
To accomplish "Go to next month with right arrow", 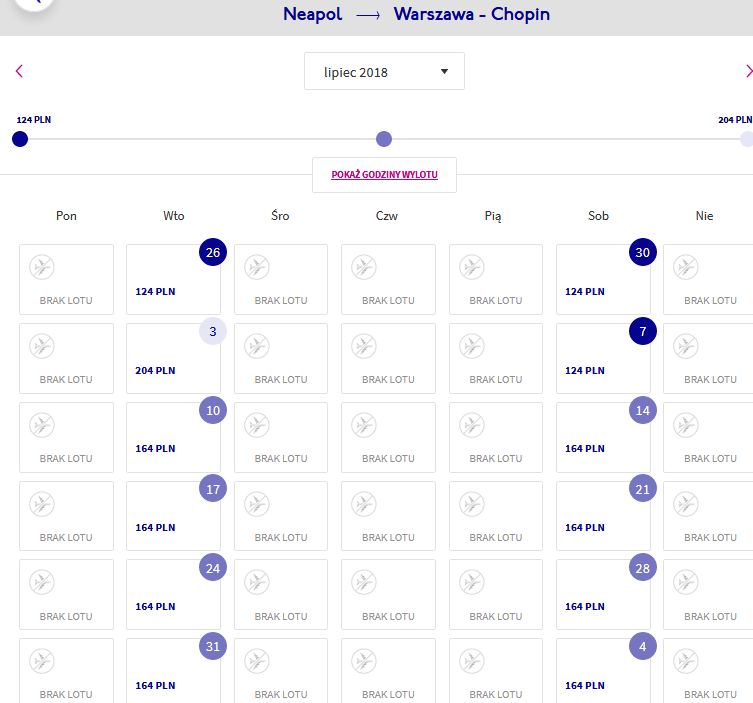I will [x=749, y=71].
